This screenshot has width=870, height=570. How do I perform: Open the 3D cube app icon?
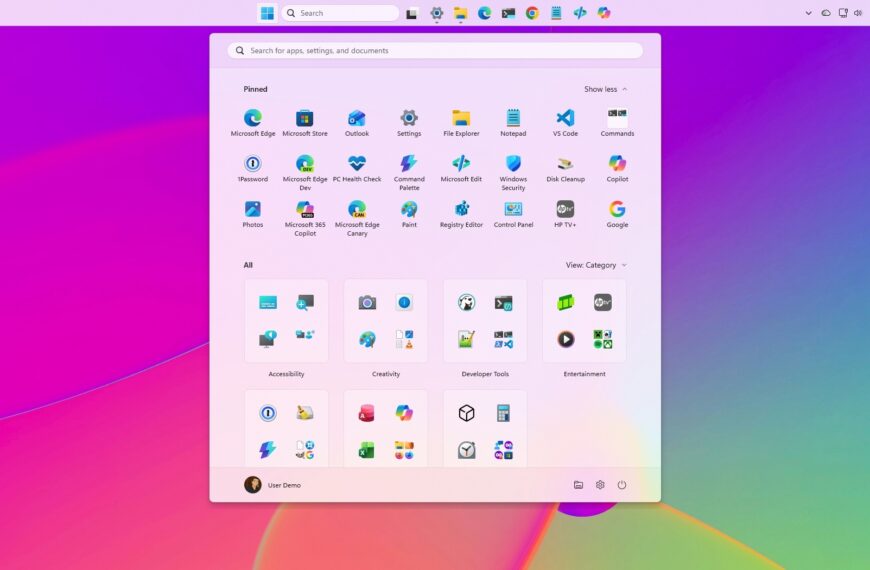[466, 413]
